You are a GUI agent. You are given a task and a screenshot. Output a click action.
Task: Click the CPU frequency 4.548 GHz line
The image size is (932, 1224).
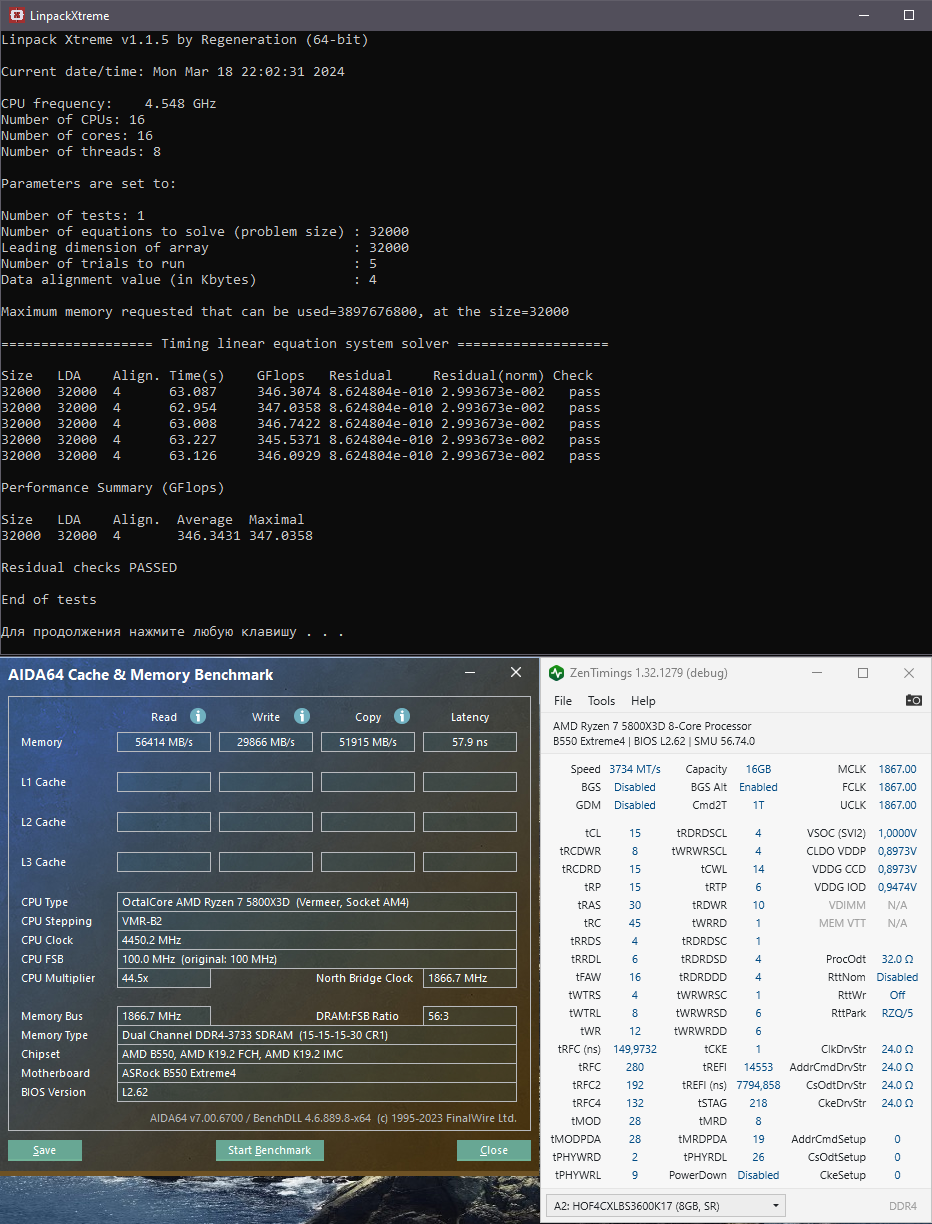109,104
